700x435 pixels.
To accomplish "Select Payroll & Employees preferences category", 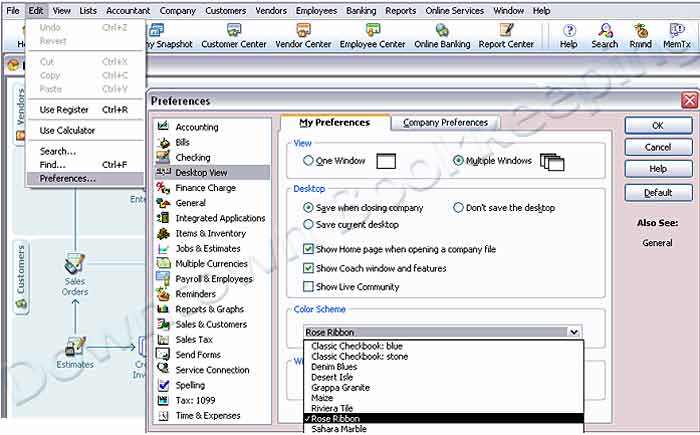I will tap(212, 279).
